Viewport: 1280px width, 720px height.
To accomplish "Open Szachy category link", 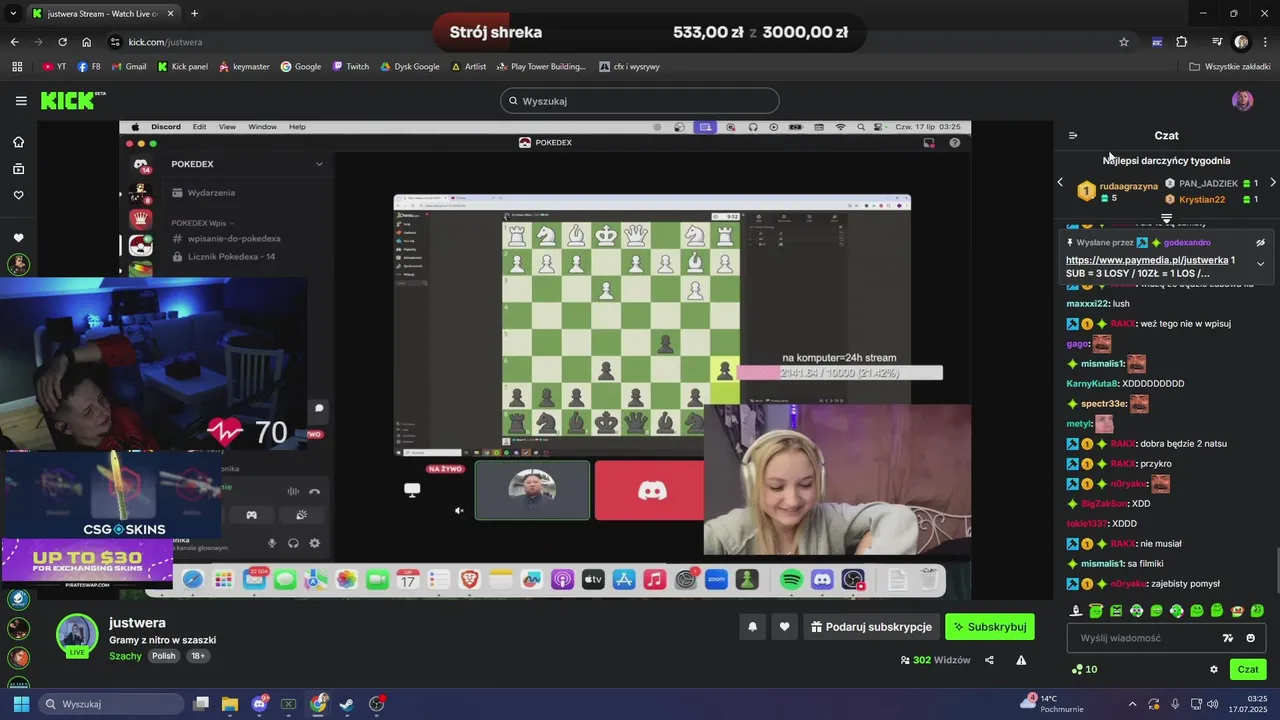I will [125, 656].
